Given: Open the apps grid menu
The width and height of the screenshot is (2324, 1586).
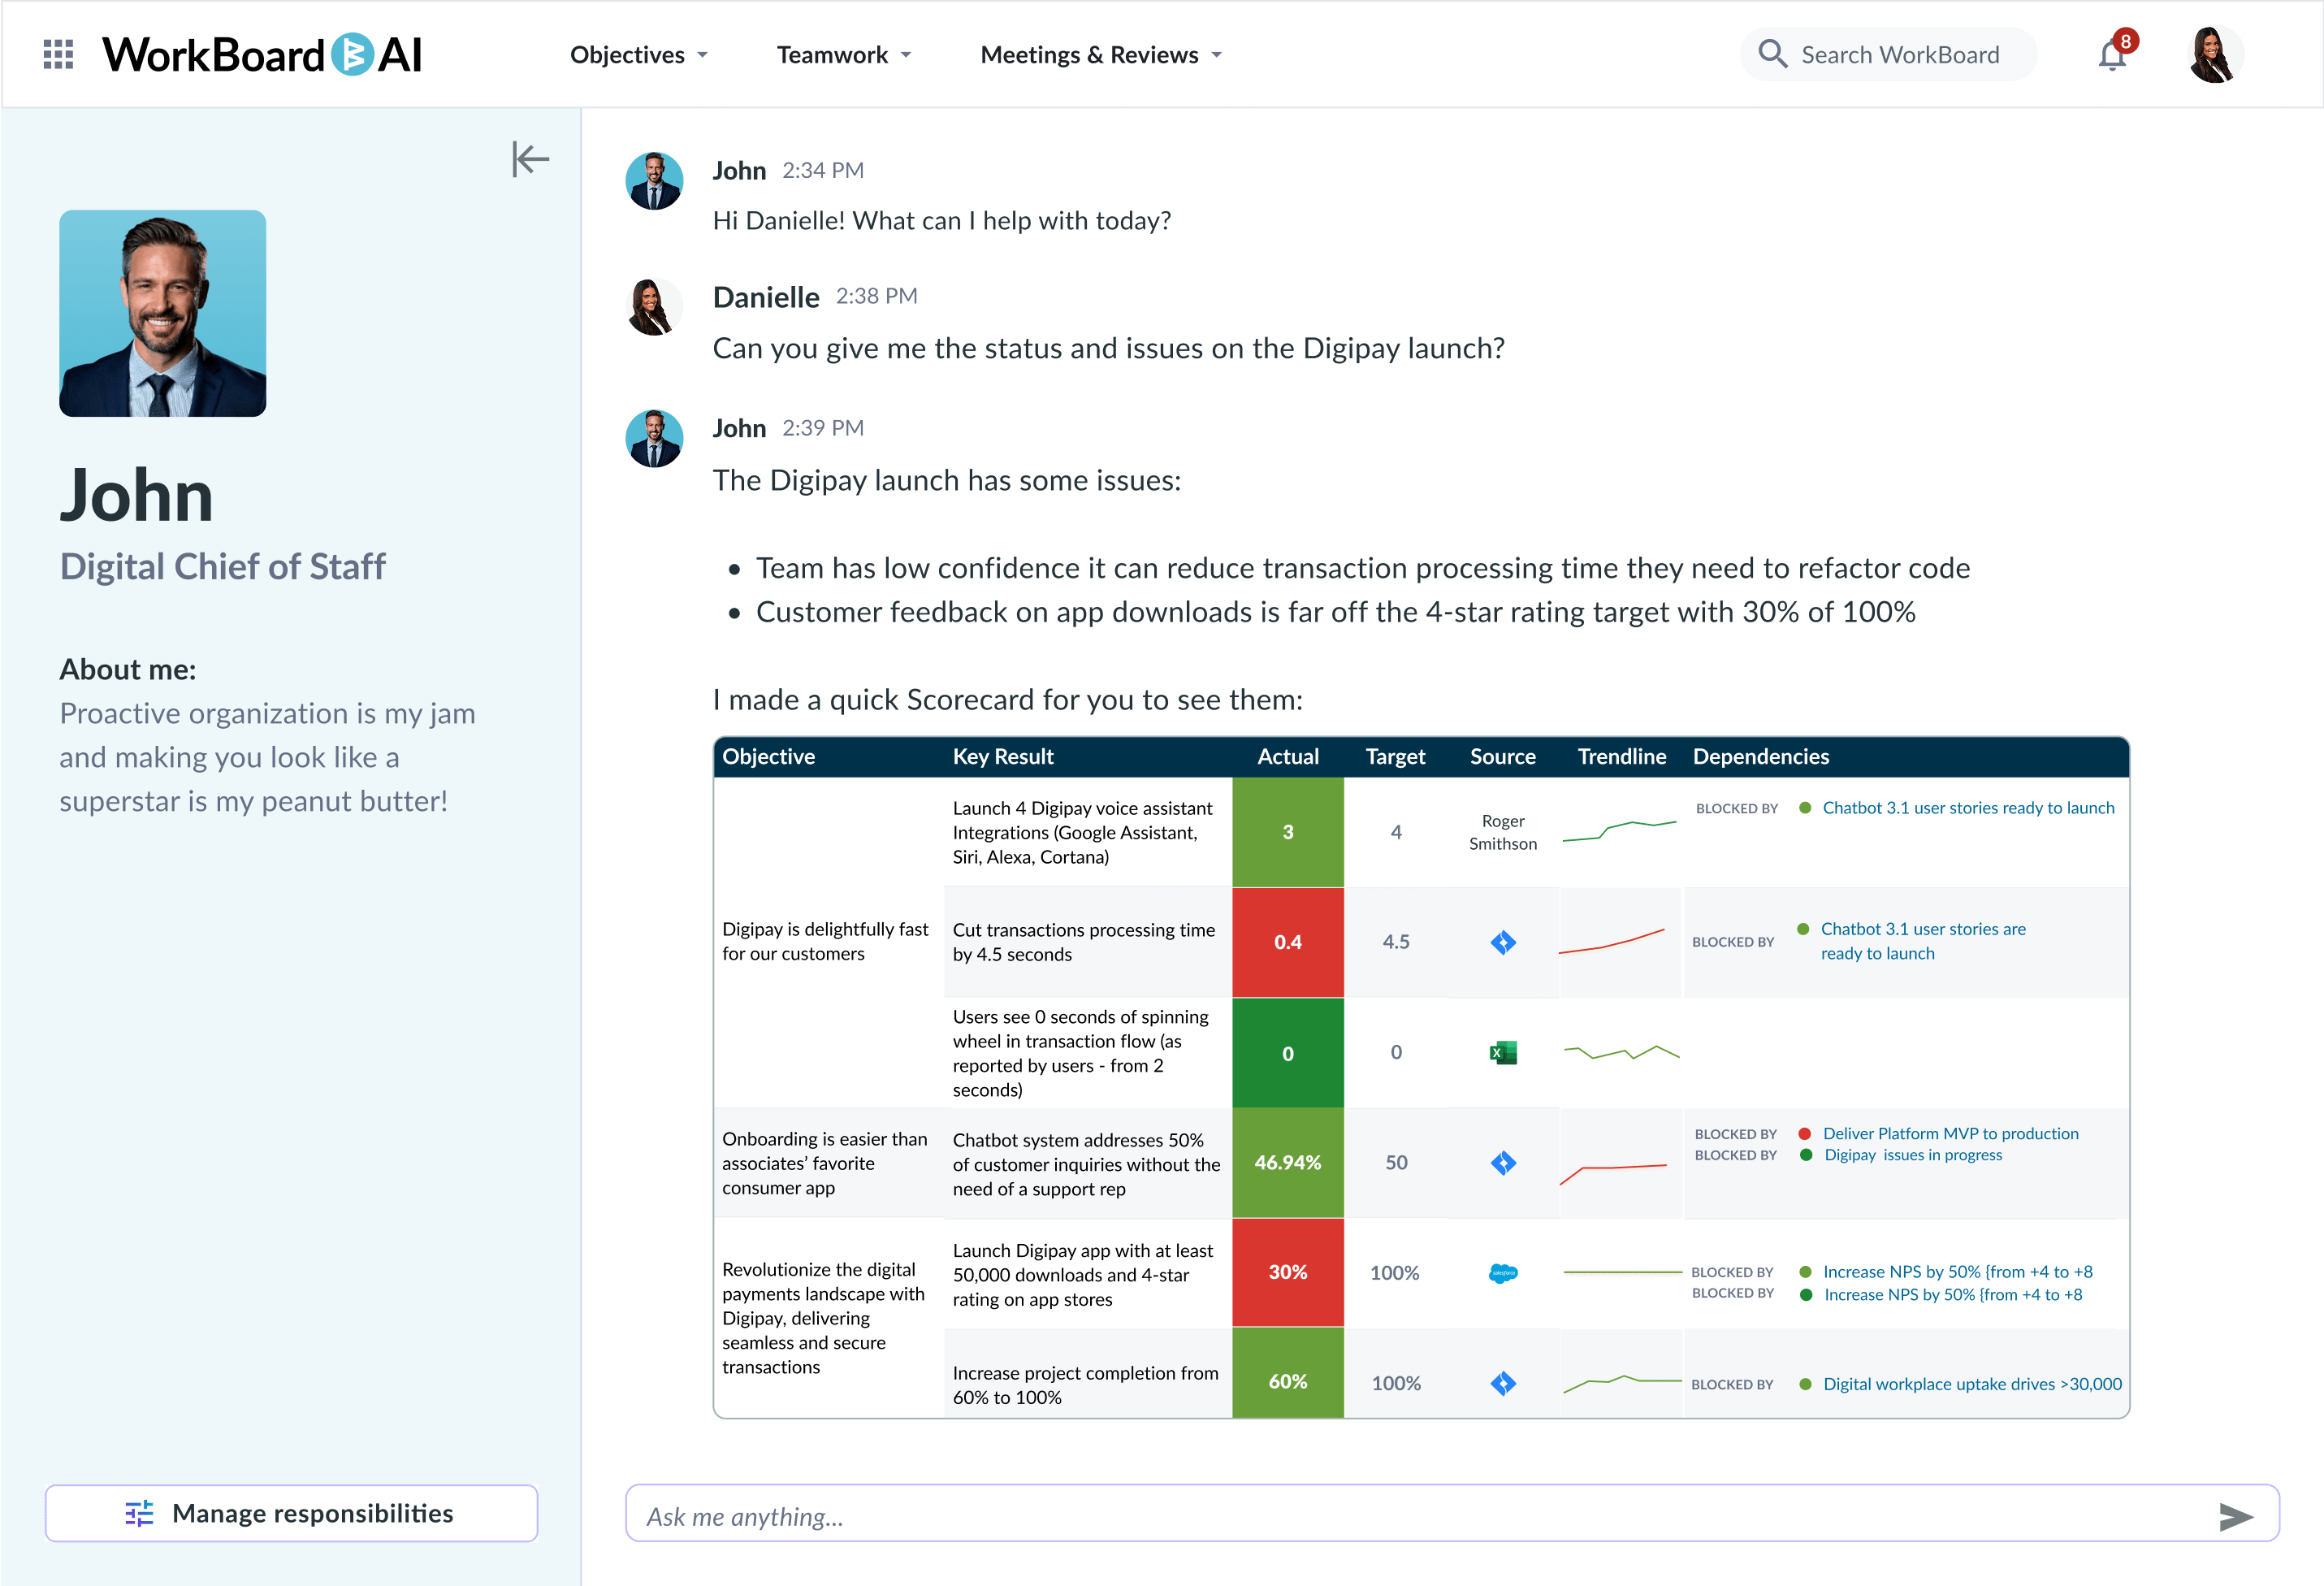Looking at the screenshot, I should pos(57,54).
